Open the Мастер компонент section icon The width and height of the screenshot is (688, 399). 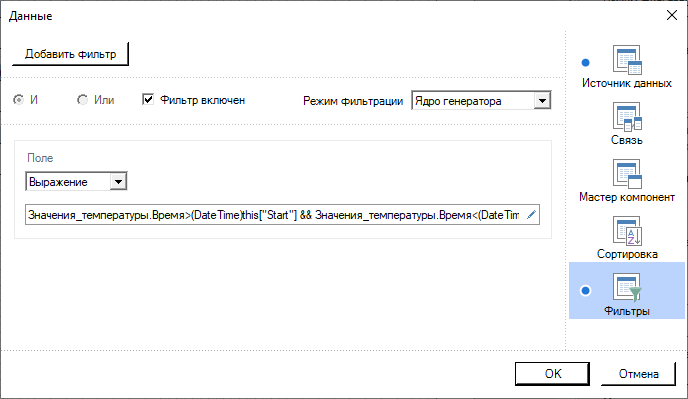pos(627,174)
